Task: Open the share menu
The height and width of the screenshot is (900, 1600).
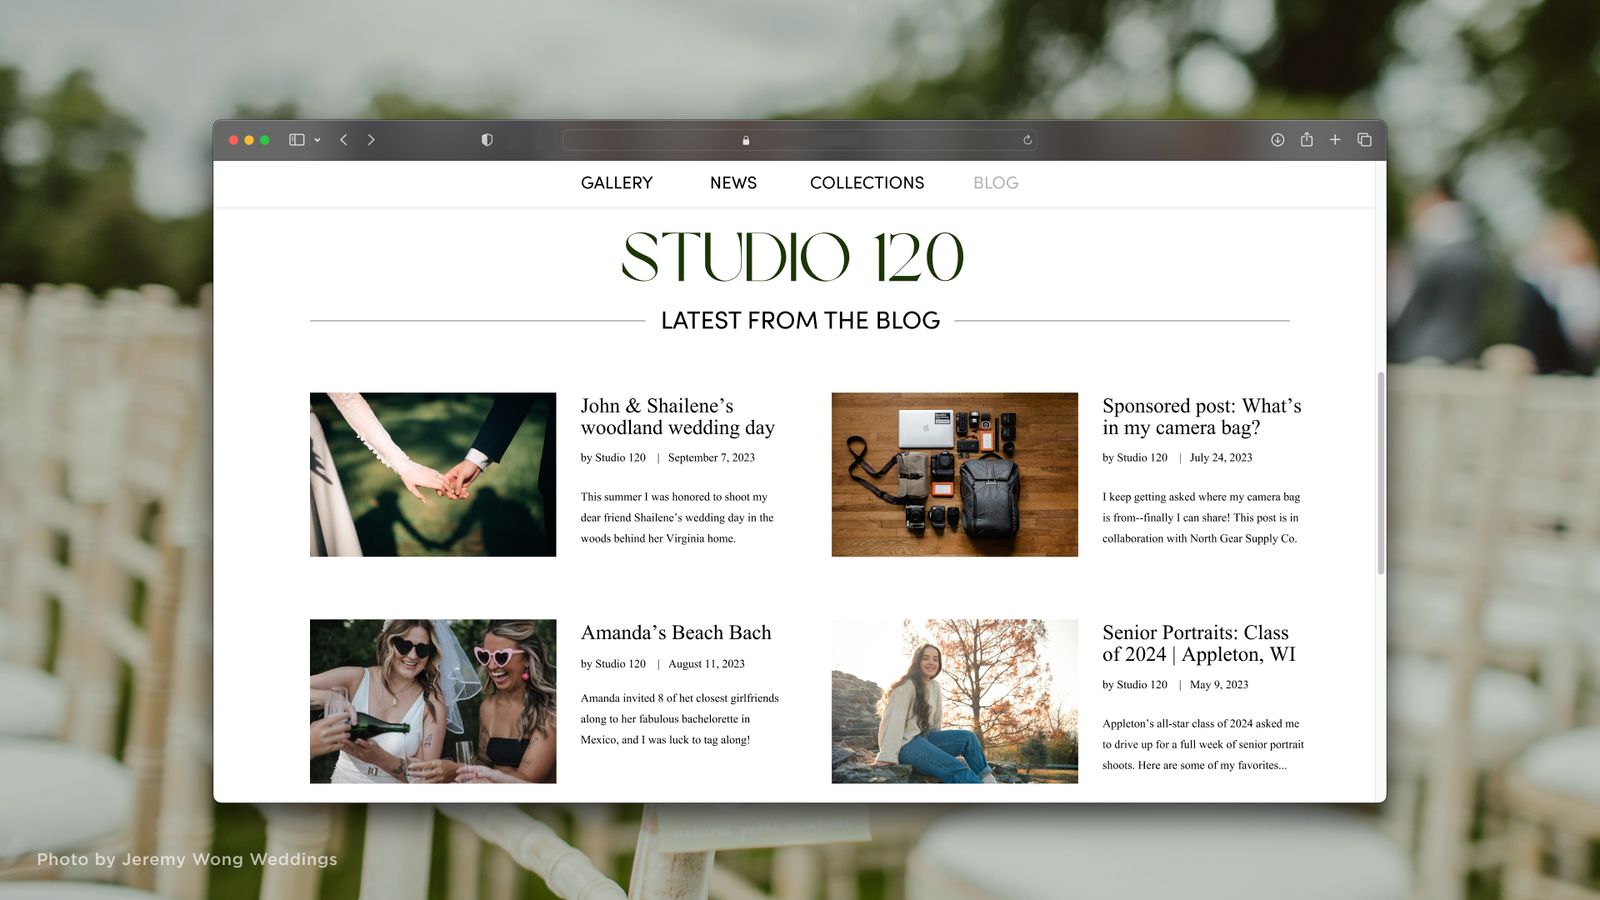Action: point(1306,140)
